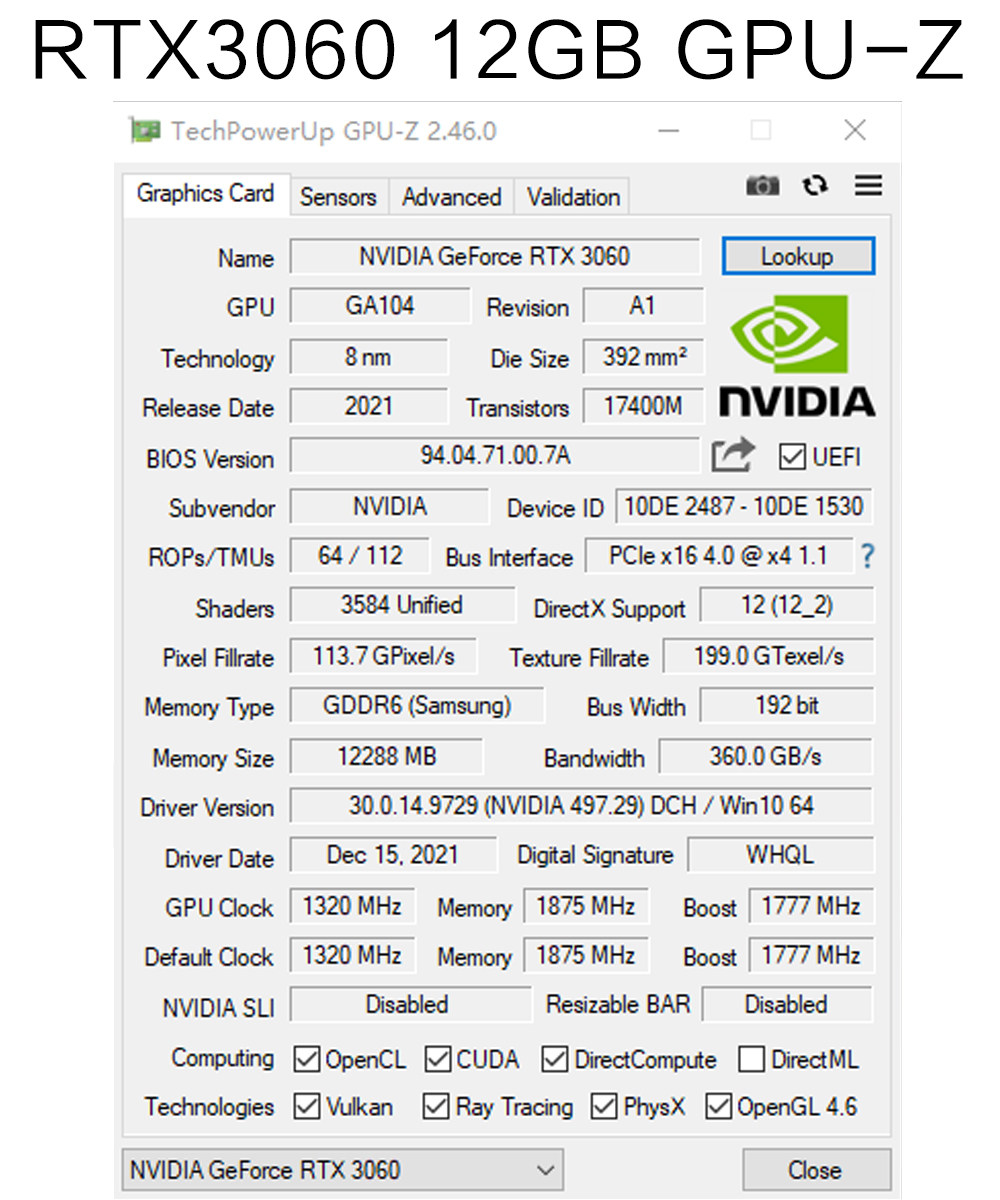
Task: Click the refresh arrows icon
Action: pyautogui.click(x=816, y=186)
